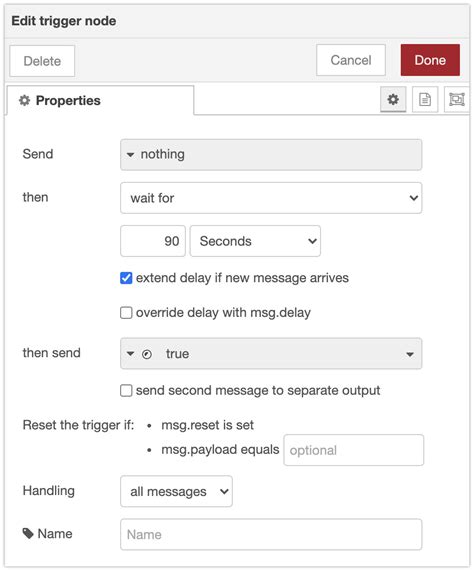Open the Handling all messages dropdown

pyautogui.click(x=176, y=491)
